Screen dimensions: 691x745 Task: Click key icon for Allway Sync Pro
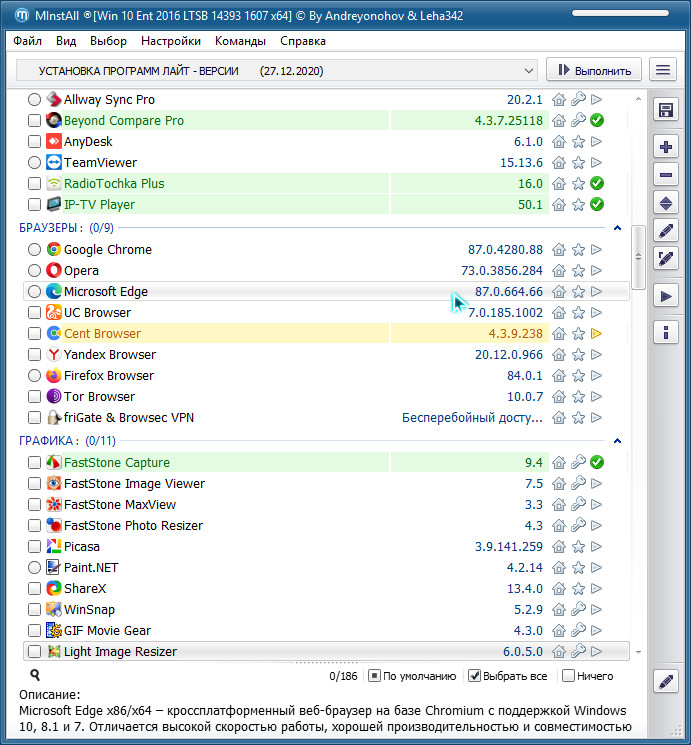[x=578, y=99]
